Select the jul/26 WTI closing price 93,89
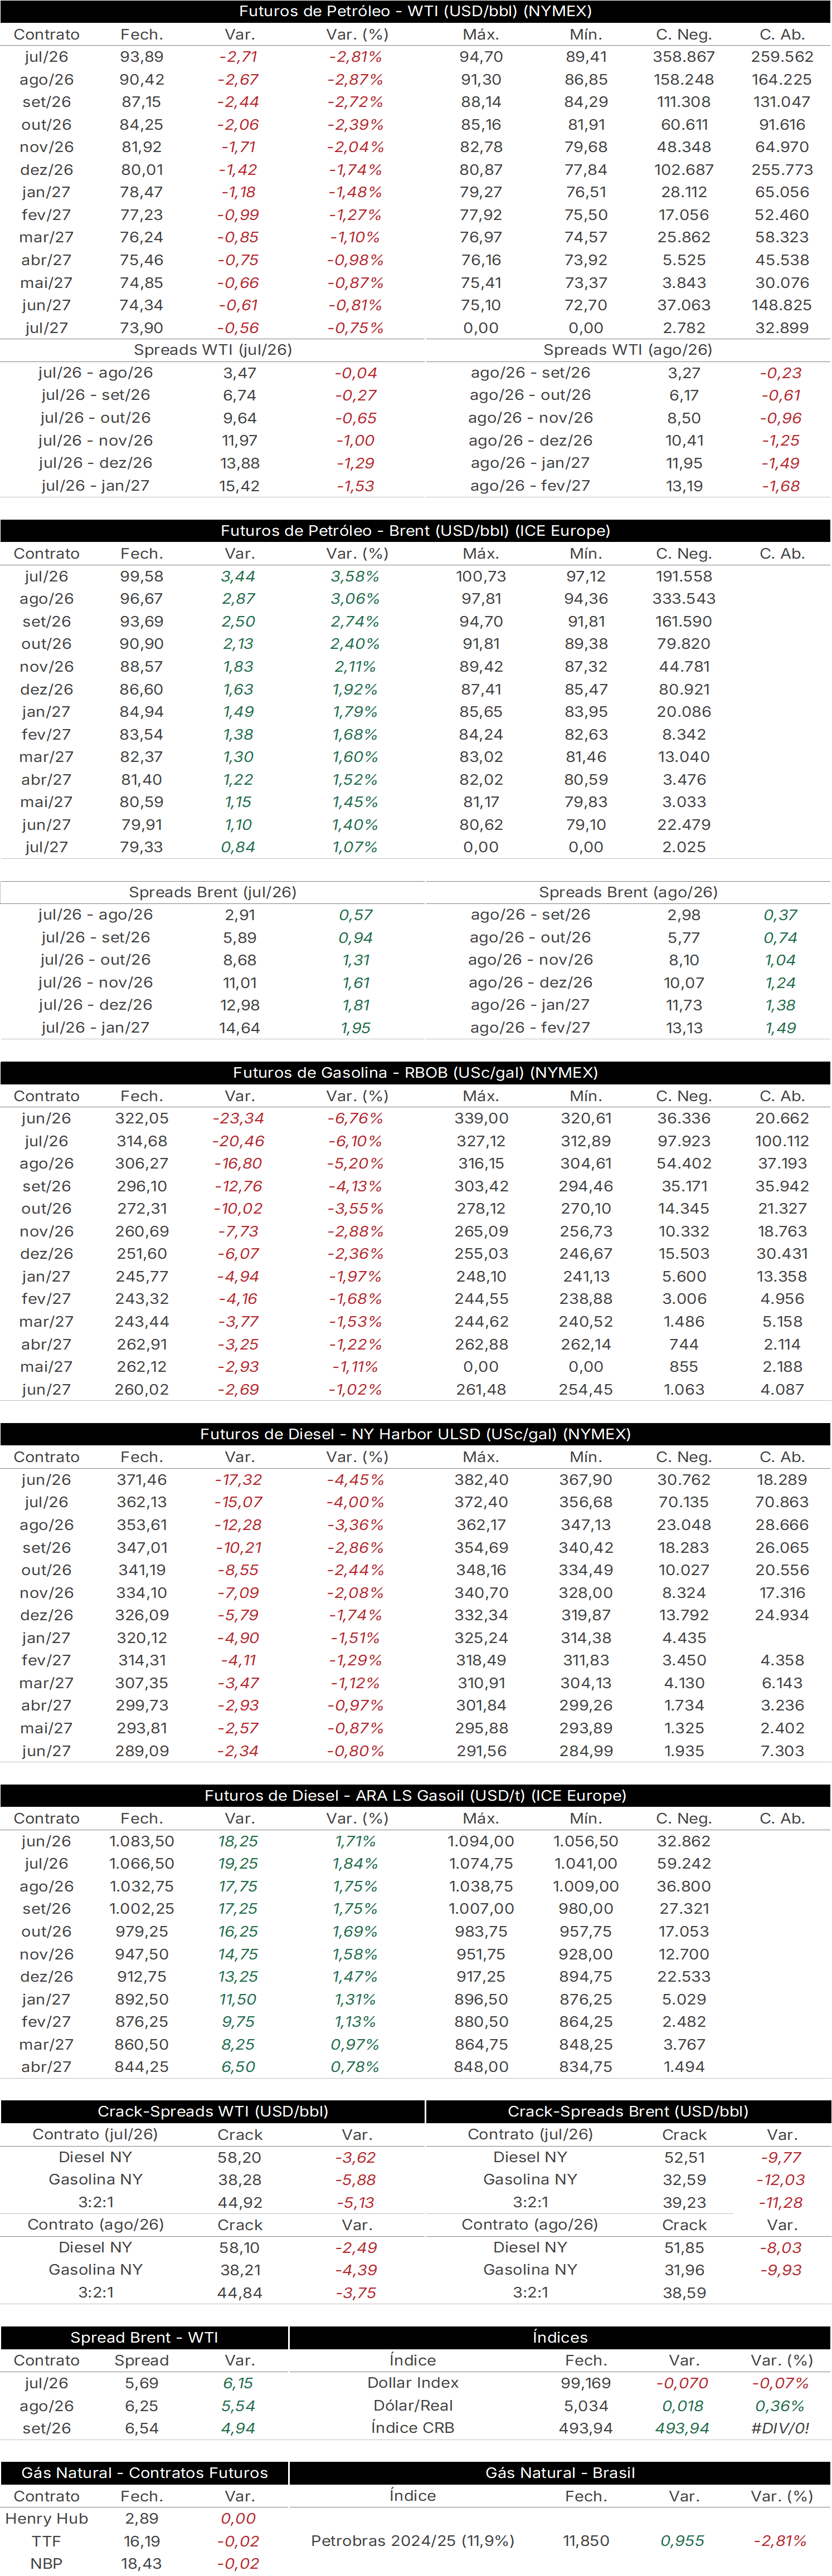This screenshot has width=832, height=2576. pos(142,57)
